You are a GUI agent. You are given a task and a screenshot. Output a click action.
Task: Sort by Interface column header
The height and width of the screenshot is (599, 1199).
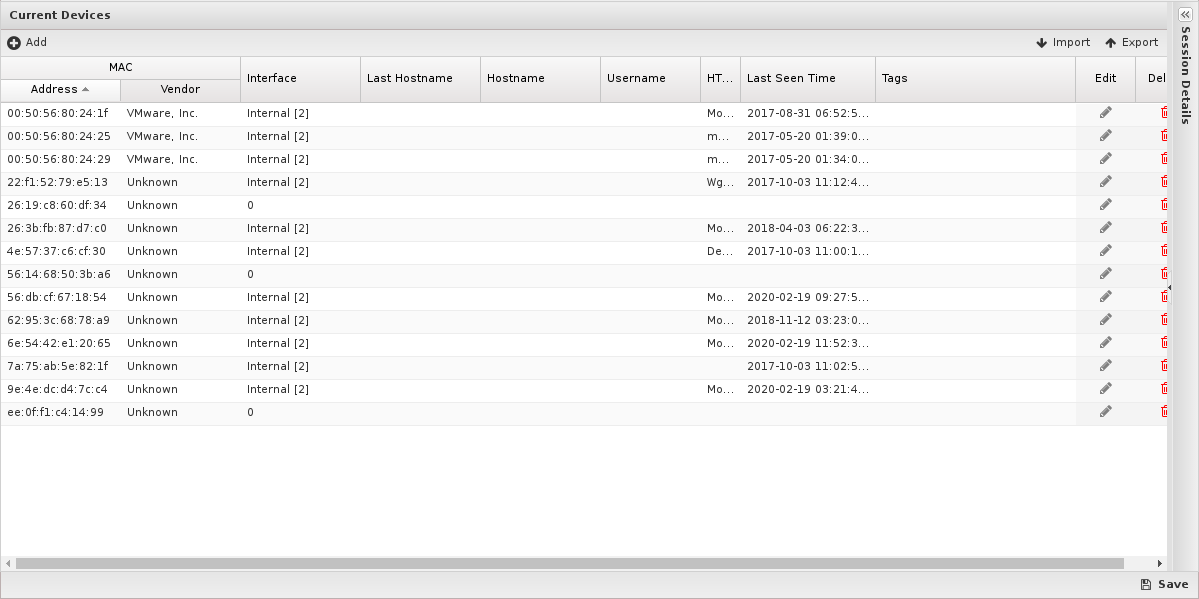click(301, 79)
